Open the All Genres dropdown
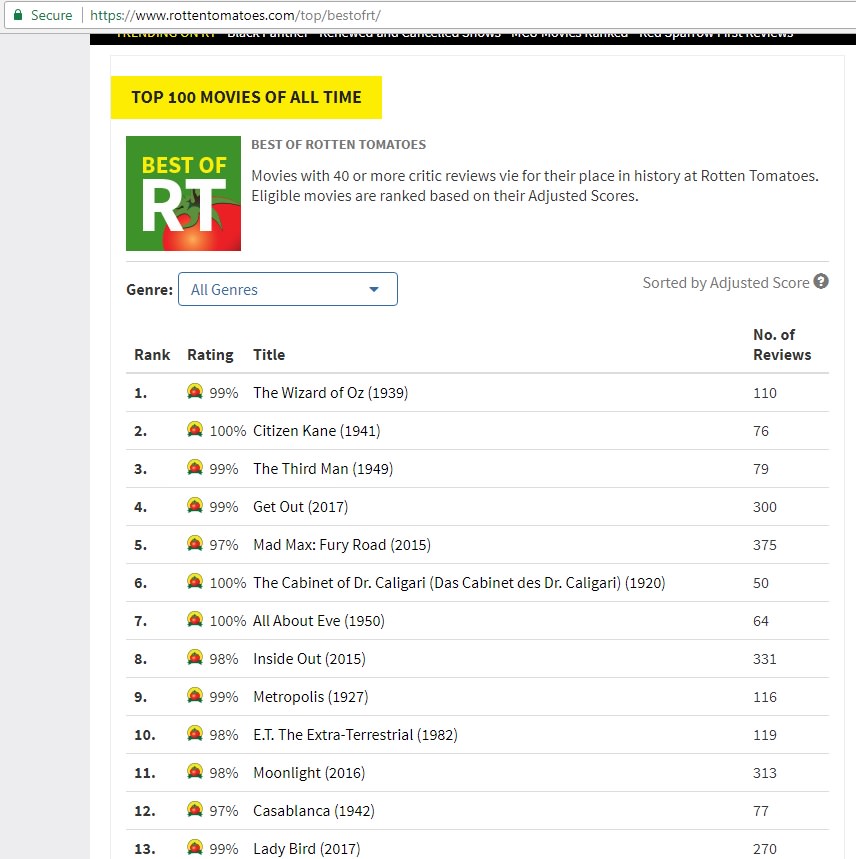856x859 pixels. pos(288,289)
